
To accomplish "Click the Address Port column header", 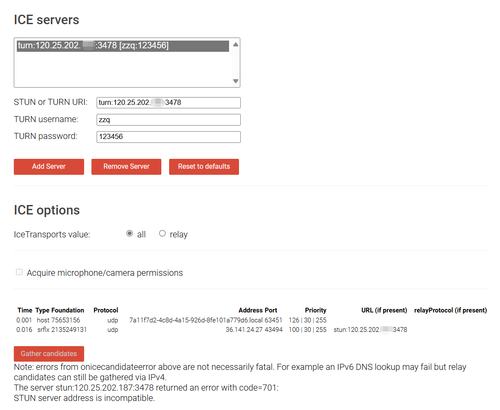I will tap(258, 310).
